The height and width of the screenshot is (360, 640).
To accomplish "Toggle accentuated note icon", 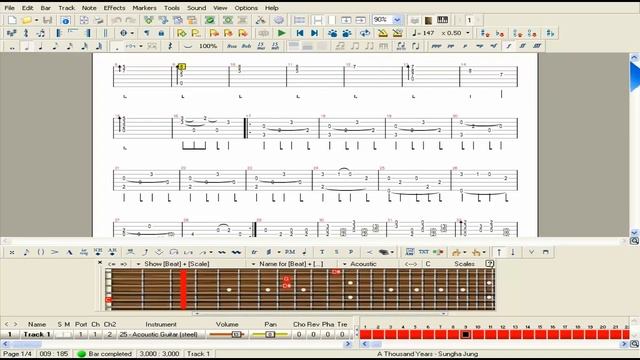I will (55, 252).
